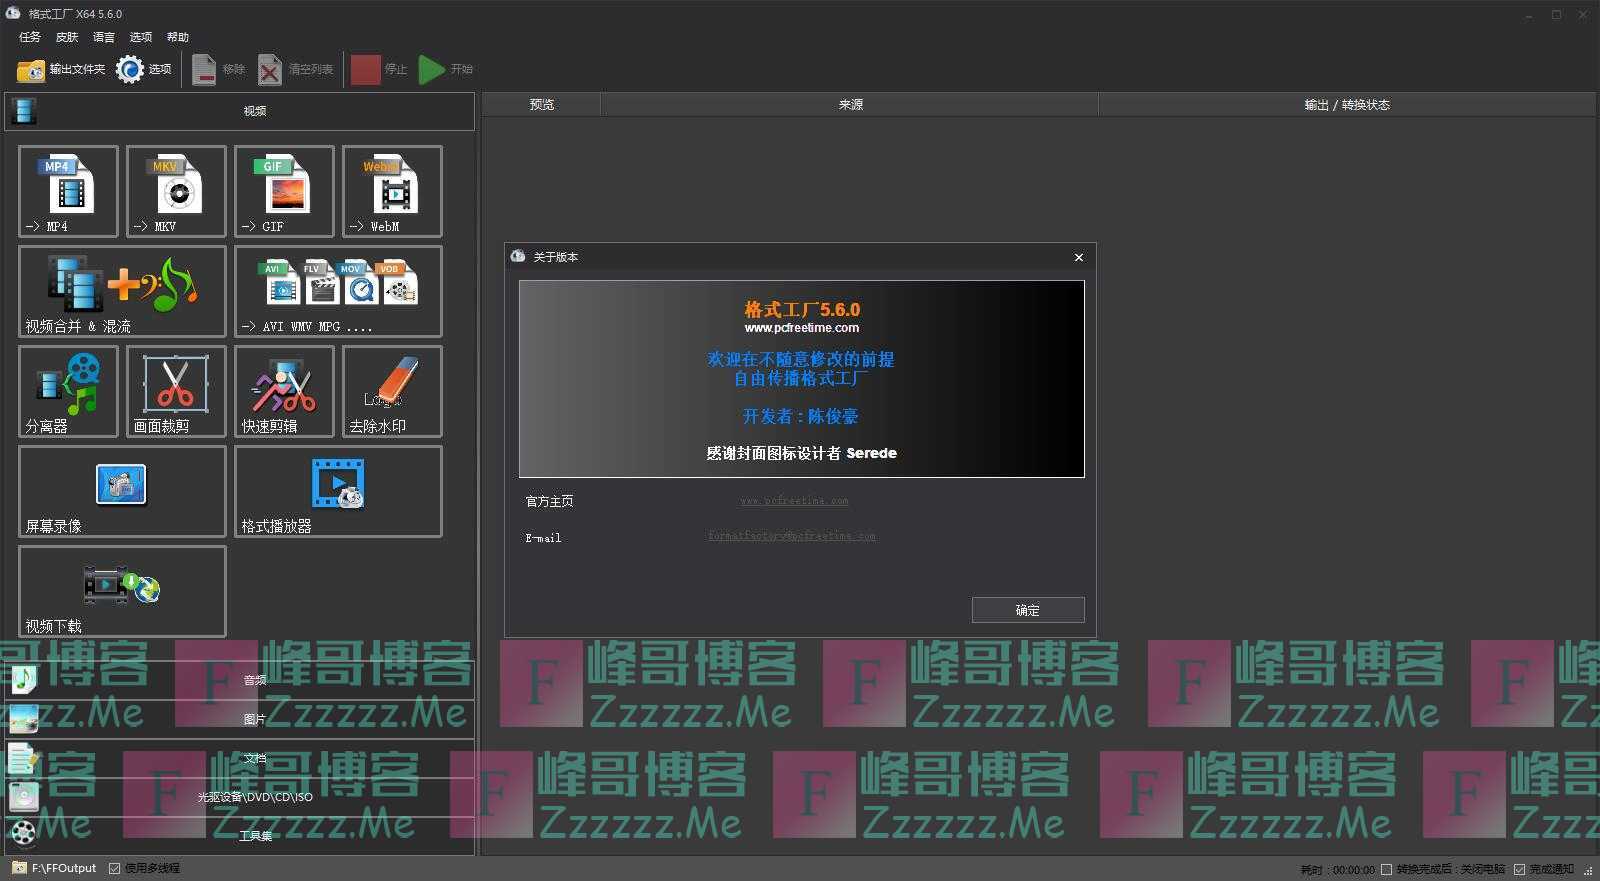Screen dimensions: 1600x881
Task: Open the video downloader (视频下载)
Action: tap(122, 591)
